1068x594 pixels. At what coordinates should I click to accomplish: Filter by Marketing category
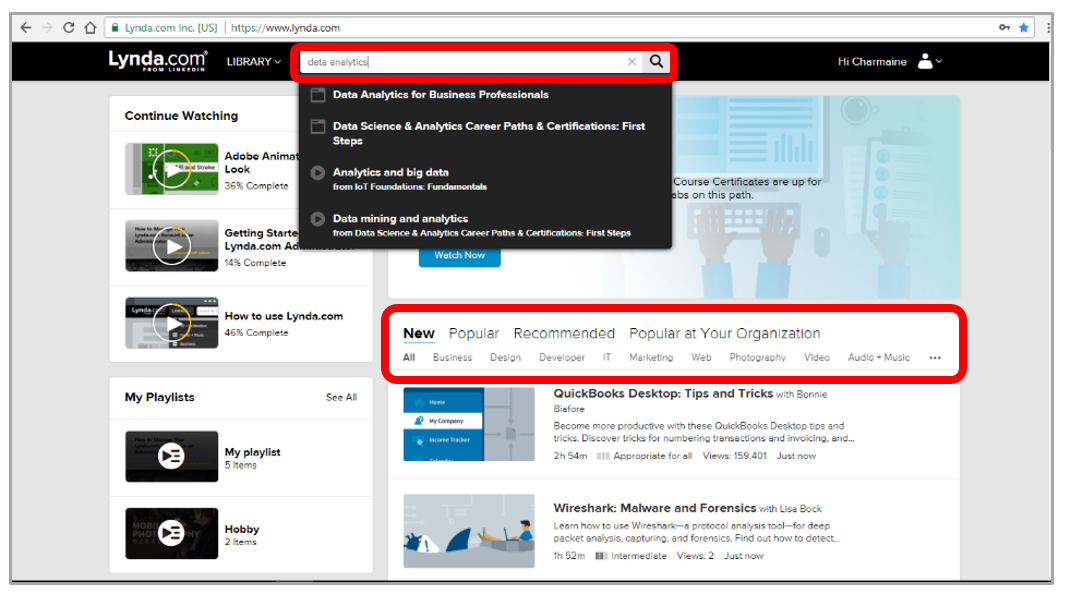coord(651,357)
